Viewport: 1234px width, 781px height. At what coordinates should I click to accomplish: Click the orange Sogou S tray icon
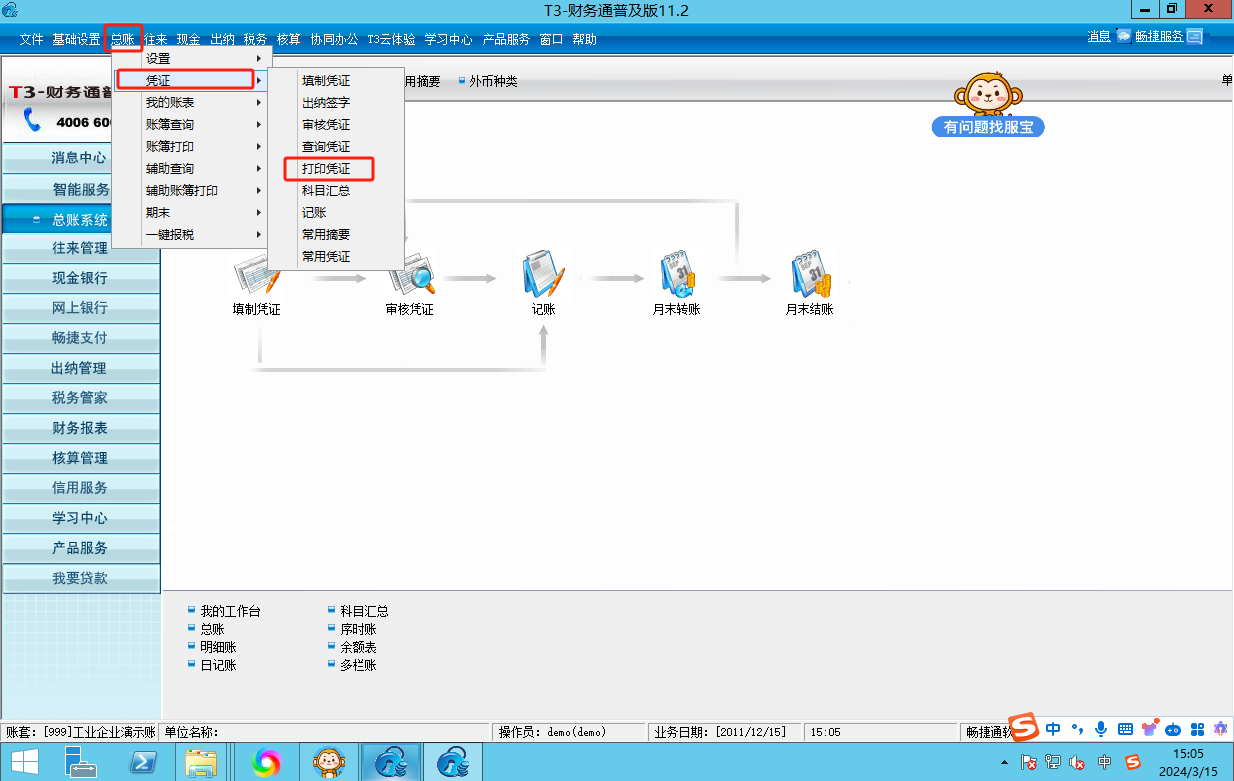coord(1132,762)
